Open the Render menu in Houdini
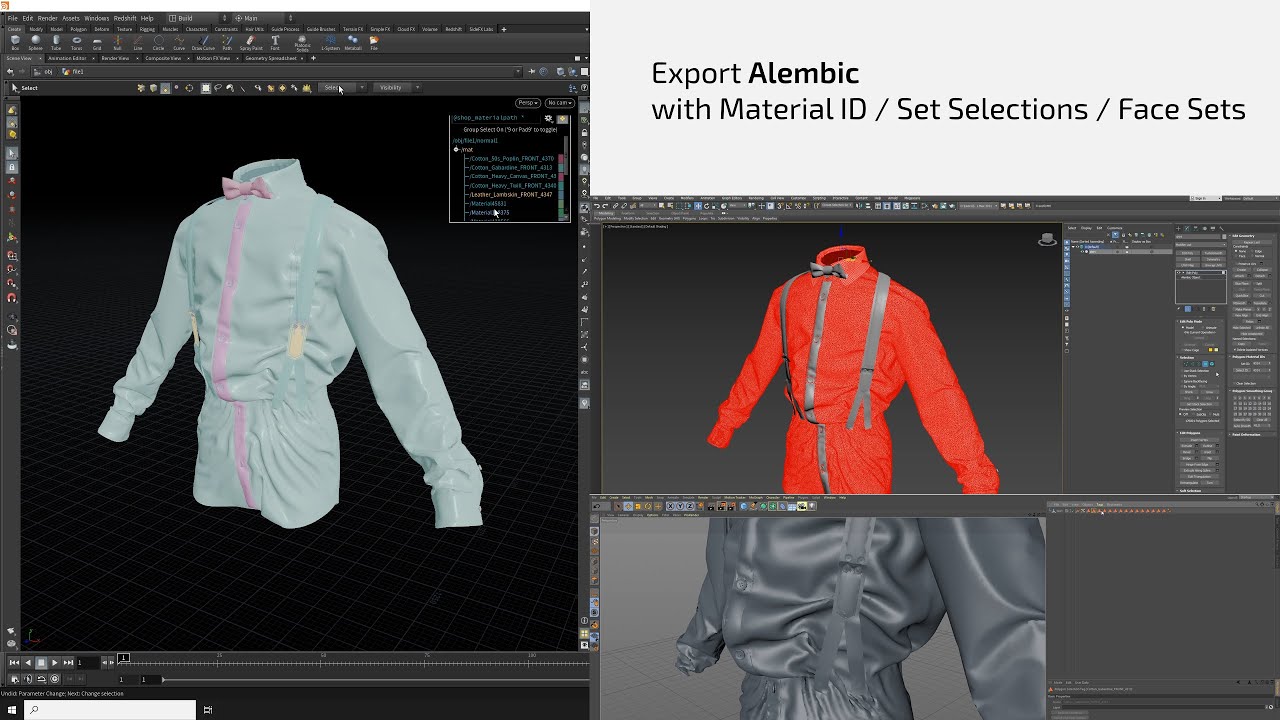 (x=47, y=18)
